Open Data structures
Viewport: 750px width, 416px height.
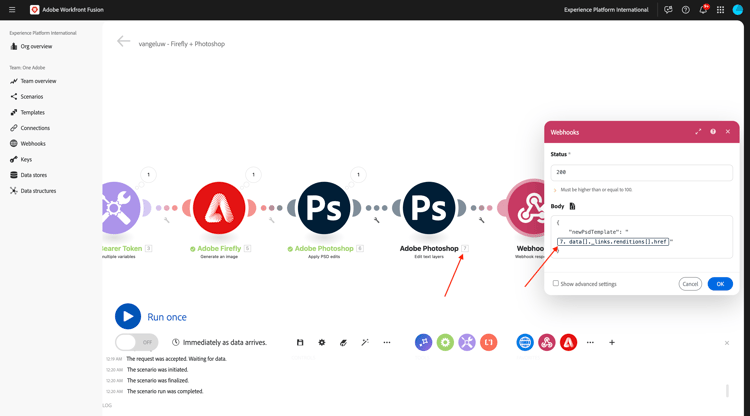point(38,191)
